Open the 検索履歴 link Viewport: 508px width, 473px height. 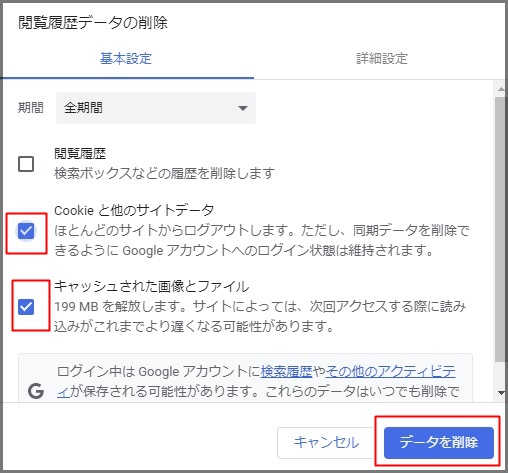pyautogui.click(x=286, y=371)
